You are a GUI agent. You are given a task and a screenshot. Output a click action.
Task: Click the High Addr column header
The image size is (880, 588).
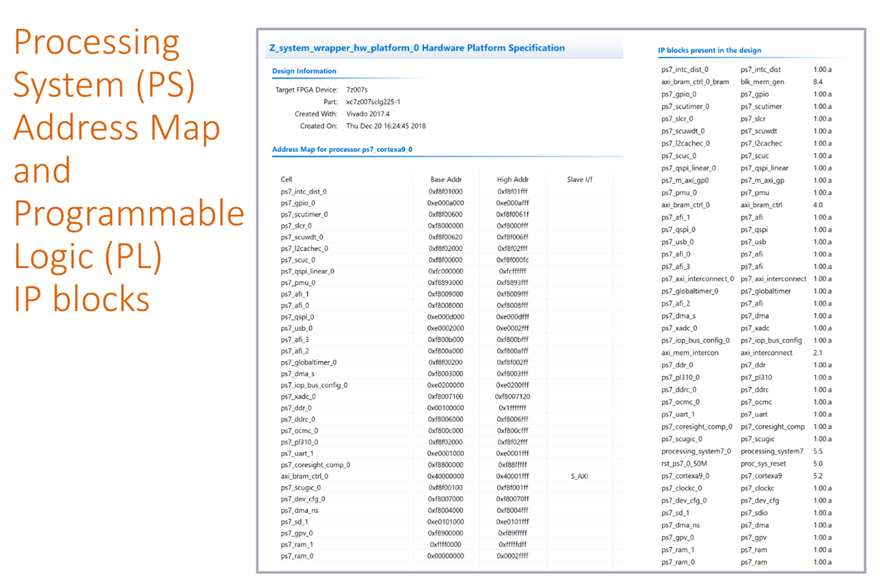point(512,179)
